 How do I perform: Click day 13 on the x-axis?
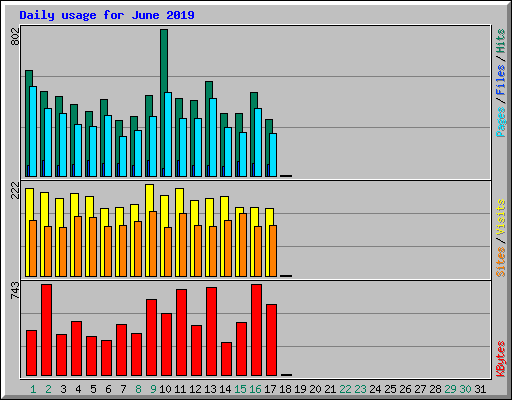210,389
